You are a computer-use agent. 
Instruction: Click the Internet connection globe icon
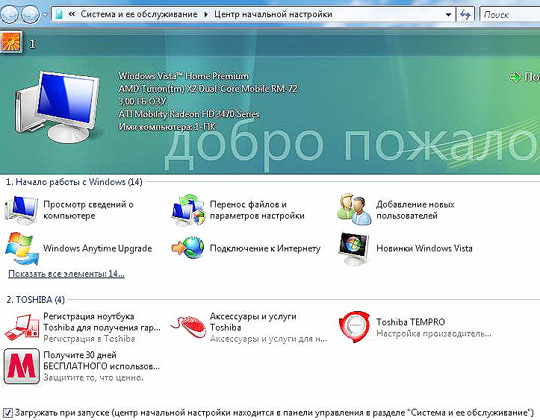click(x=188, y=248)
